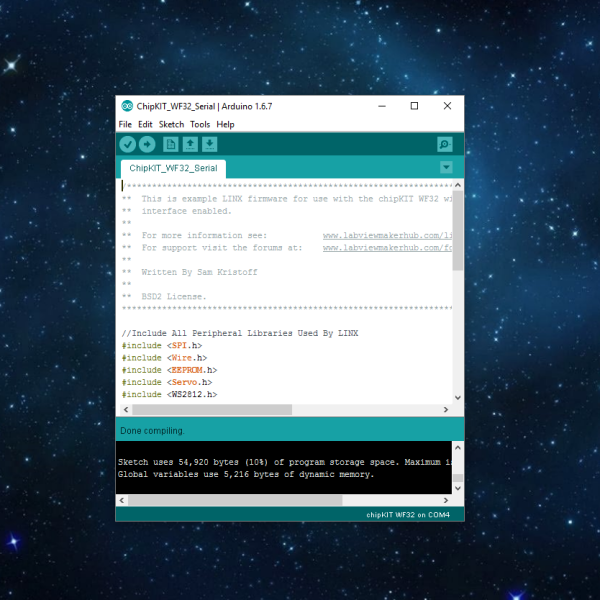
Task: Open the Edit menu
Action: point(145,124)
